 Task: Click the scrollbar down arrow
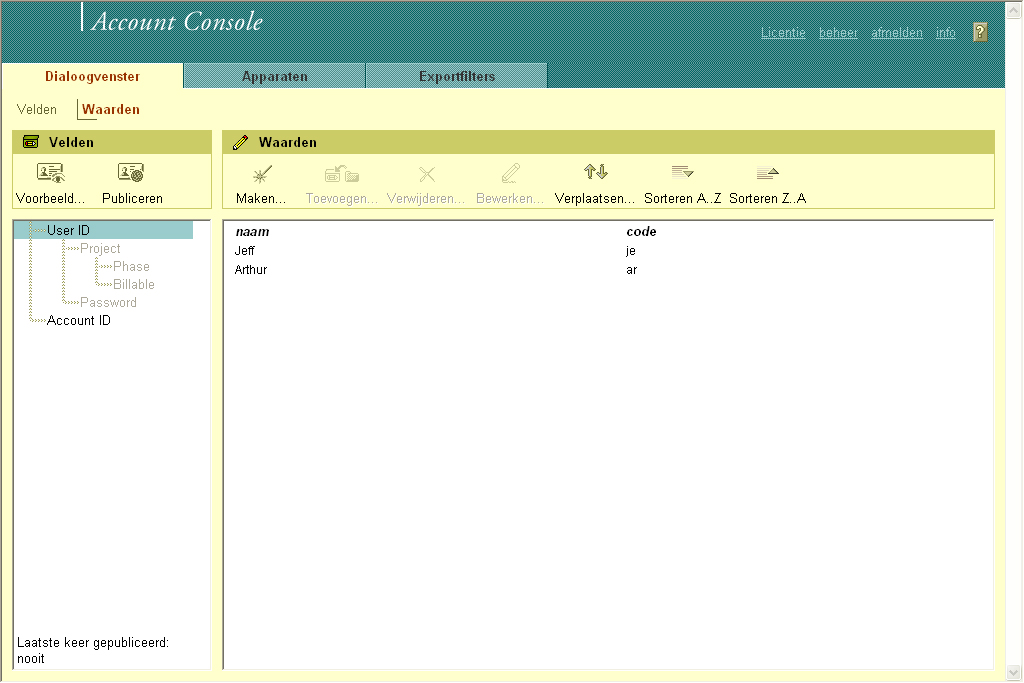1013,672
